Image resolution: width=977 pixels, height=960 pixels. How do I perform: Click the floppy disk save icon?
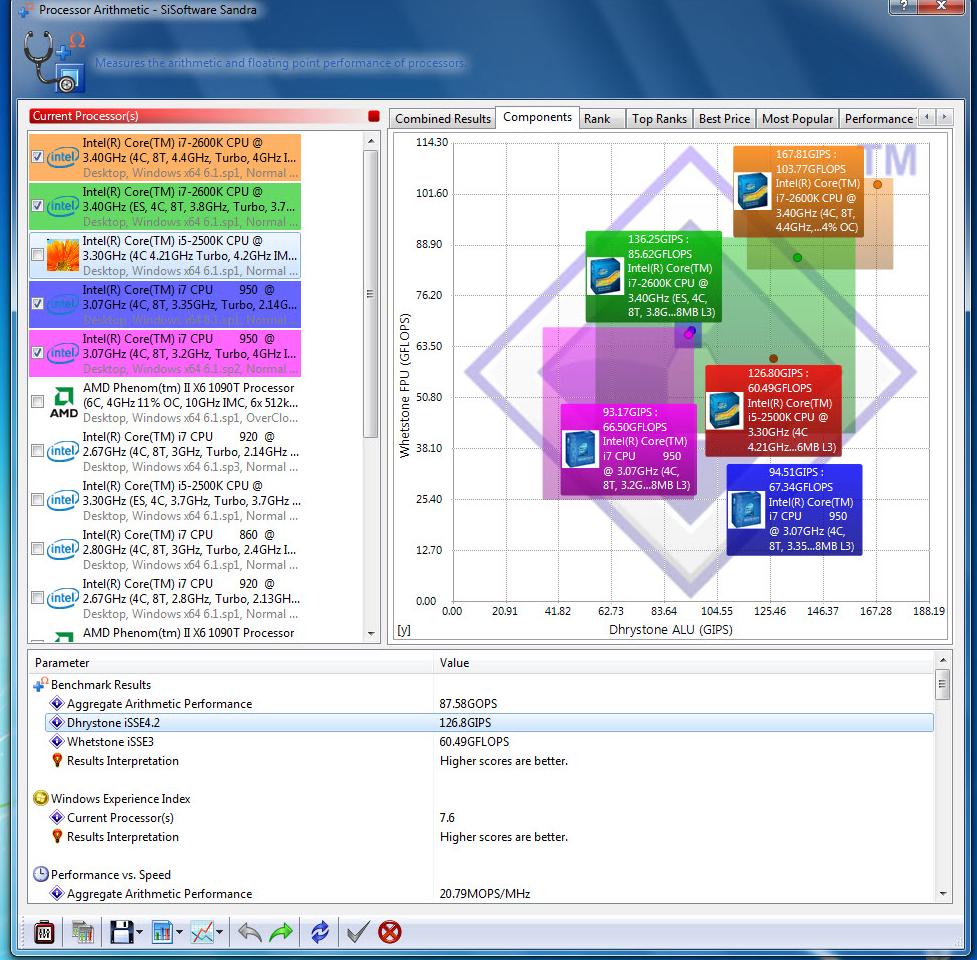tap(122, 932)
